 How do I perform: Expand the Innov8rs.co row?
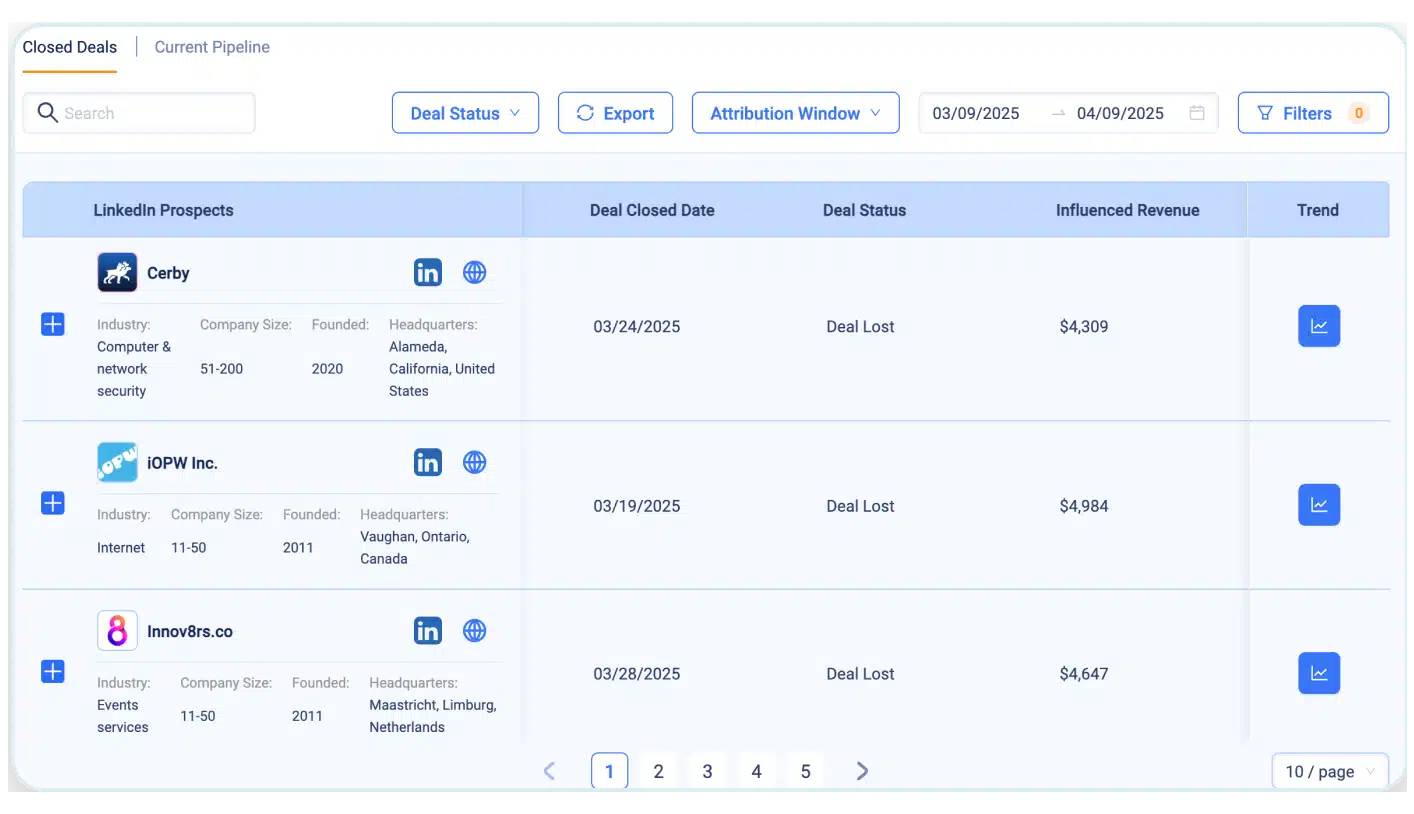click(53, 671)
